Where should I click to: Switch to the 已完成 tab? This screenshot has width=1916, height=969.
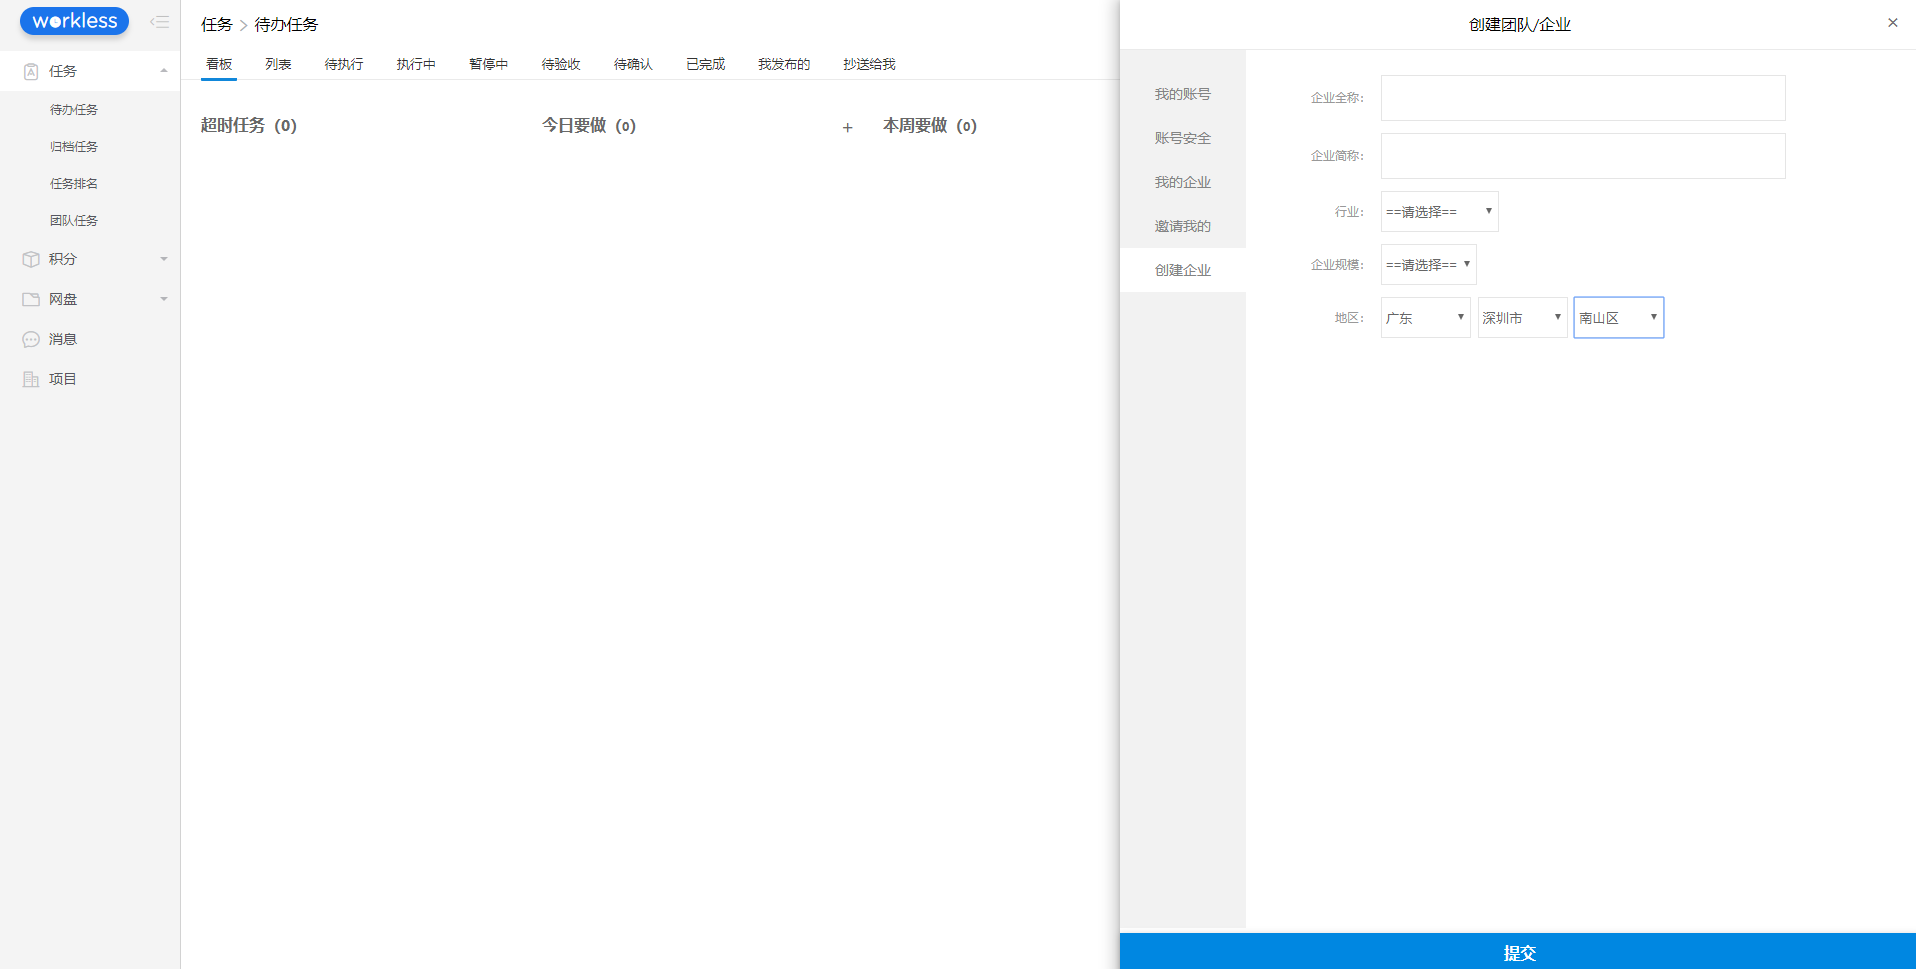[x=705, y=63]
